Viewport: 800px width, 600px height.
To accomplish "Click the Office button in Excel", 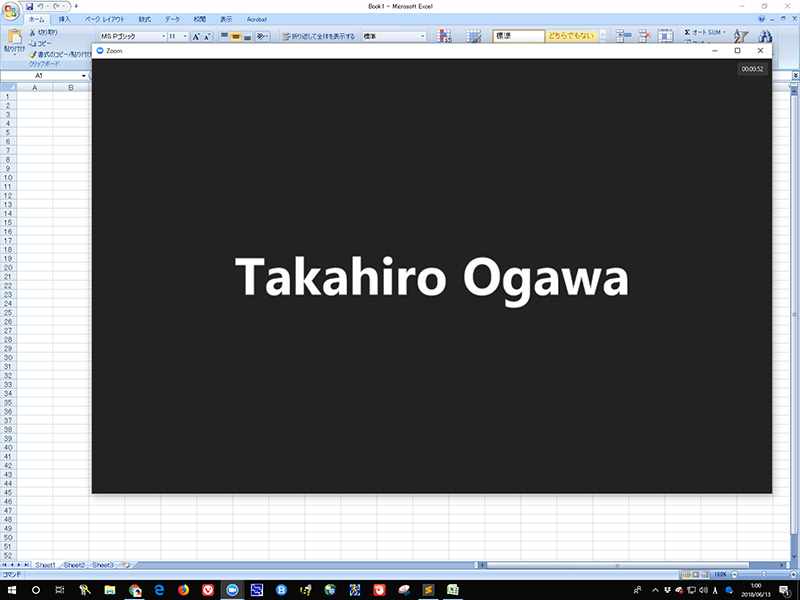I will tap(12, 9).
